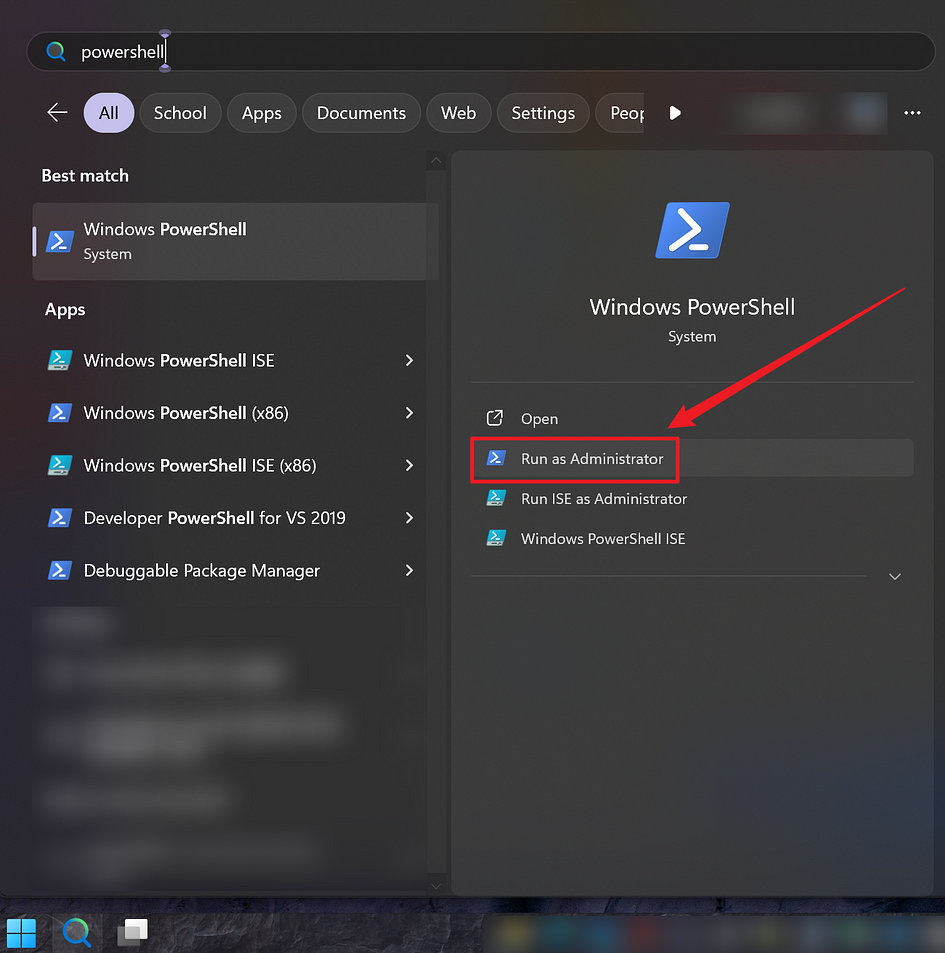Click the Run ISE as Administrator icon
Viewport: 945px width, 953px height.
(496, 498)
